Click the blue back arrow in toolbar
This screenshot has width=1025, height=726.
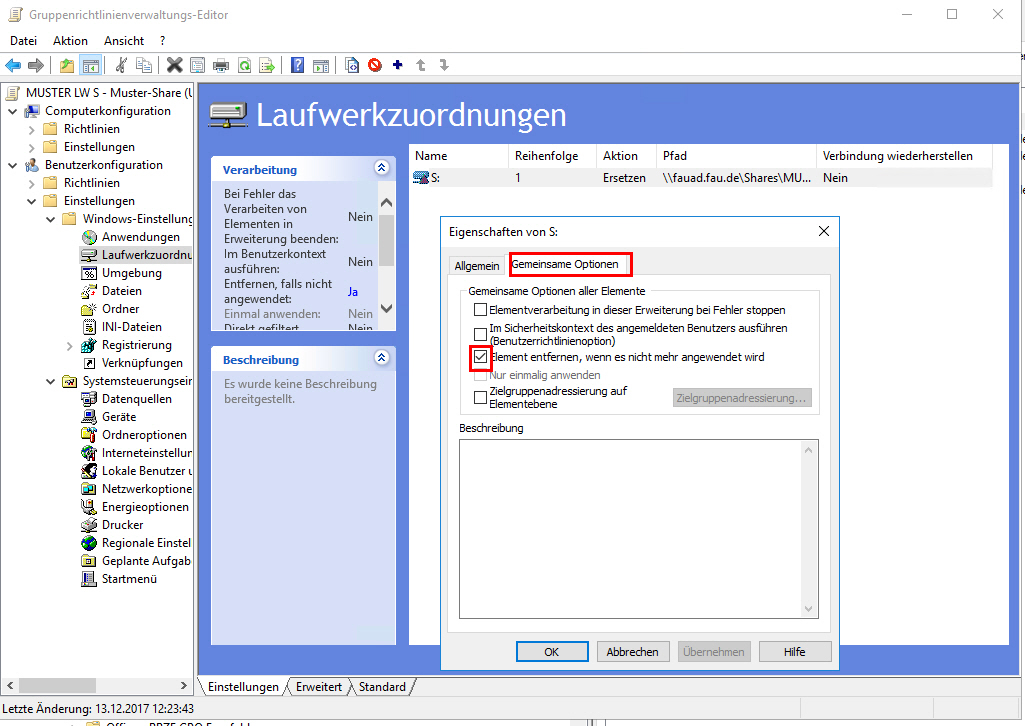point(13,66)
